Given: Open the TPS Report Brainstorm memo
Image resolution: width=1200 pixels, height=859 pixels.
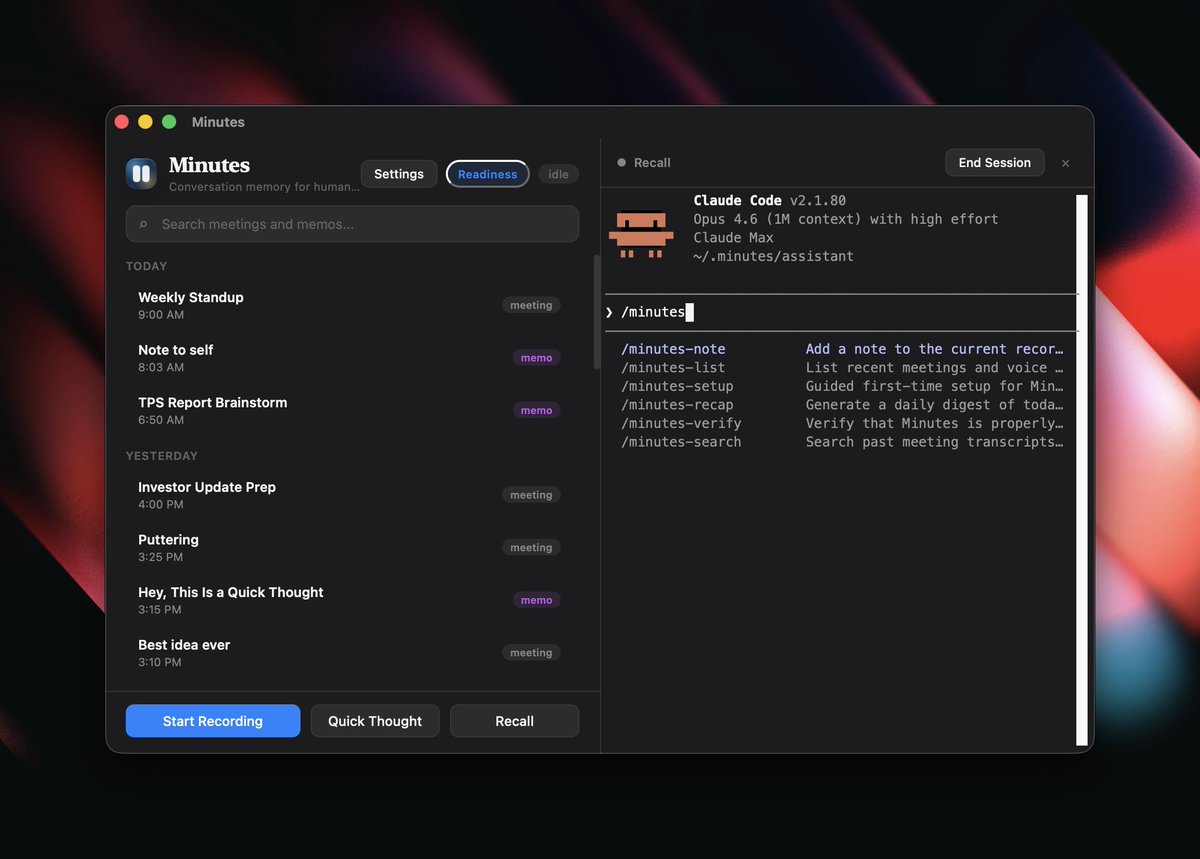Looking at the screenshot, I should 352,410.
